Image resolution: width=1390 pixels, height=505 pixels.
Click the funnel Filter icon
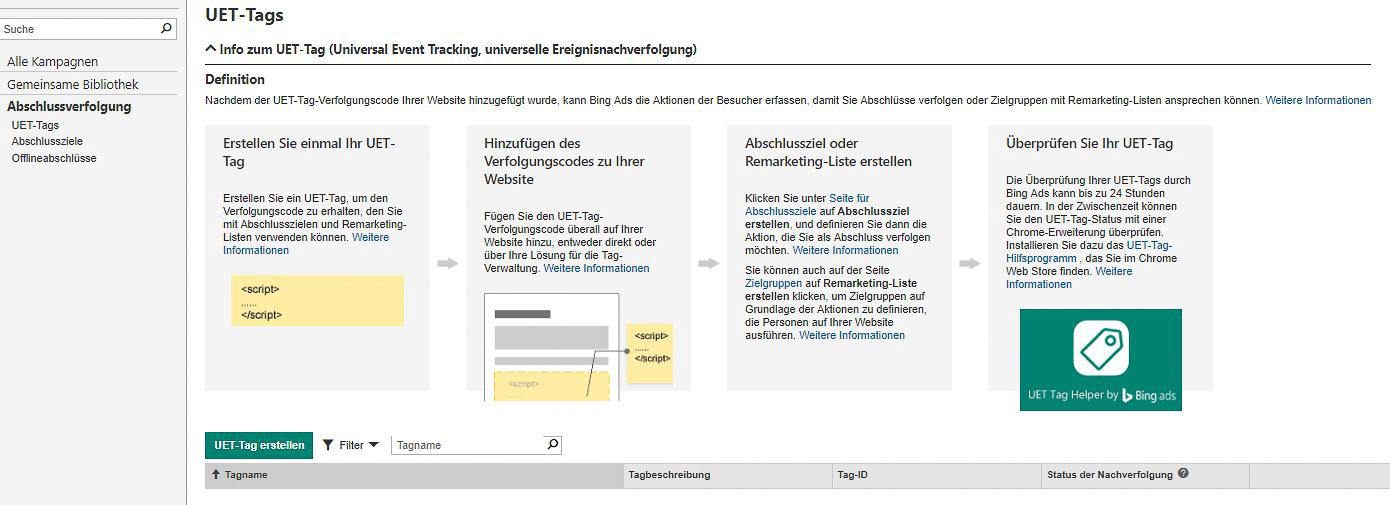327,445
